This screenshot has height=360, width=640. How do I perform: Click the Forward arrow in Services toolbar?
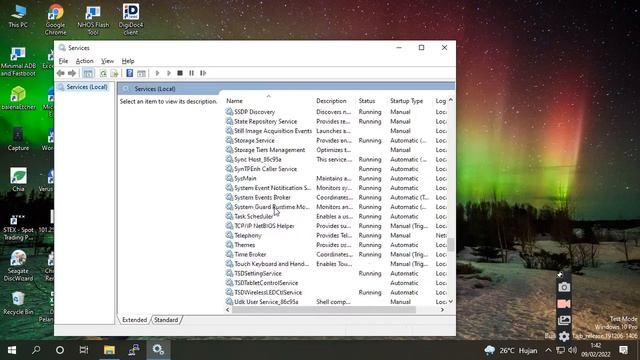[72, 73]
